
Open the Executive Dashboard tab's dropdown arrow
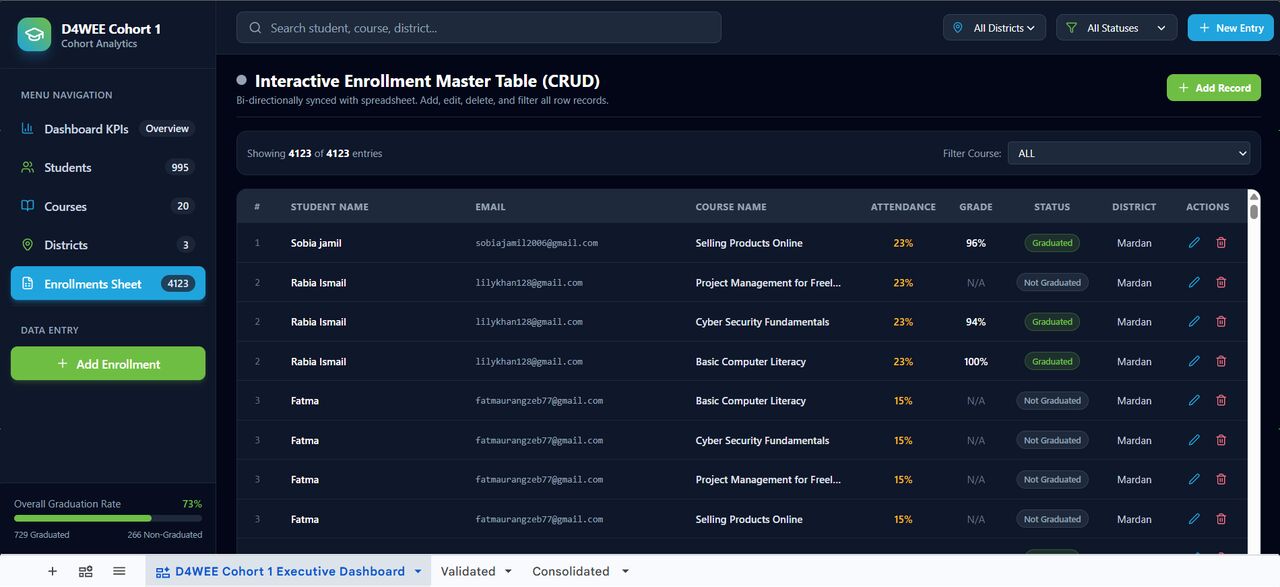[417, 572]
